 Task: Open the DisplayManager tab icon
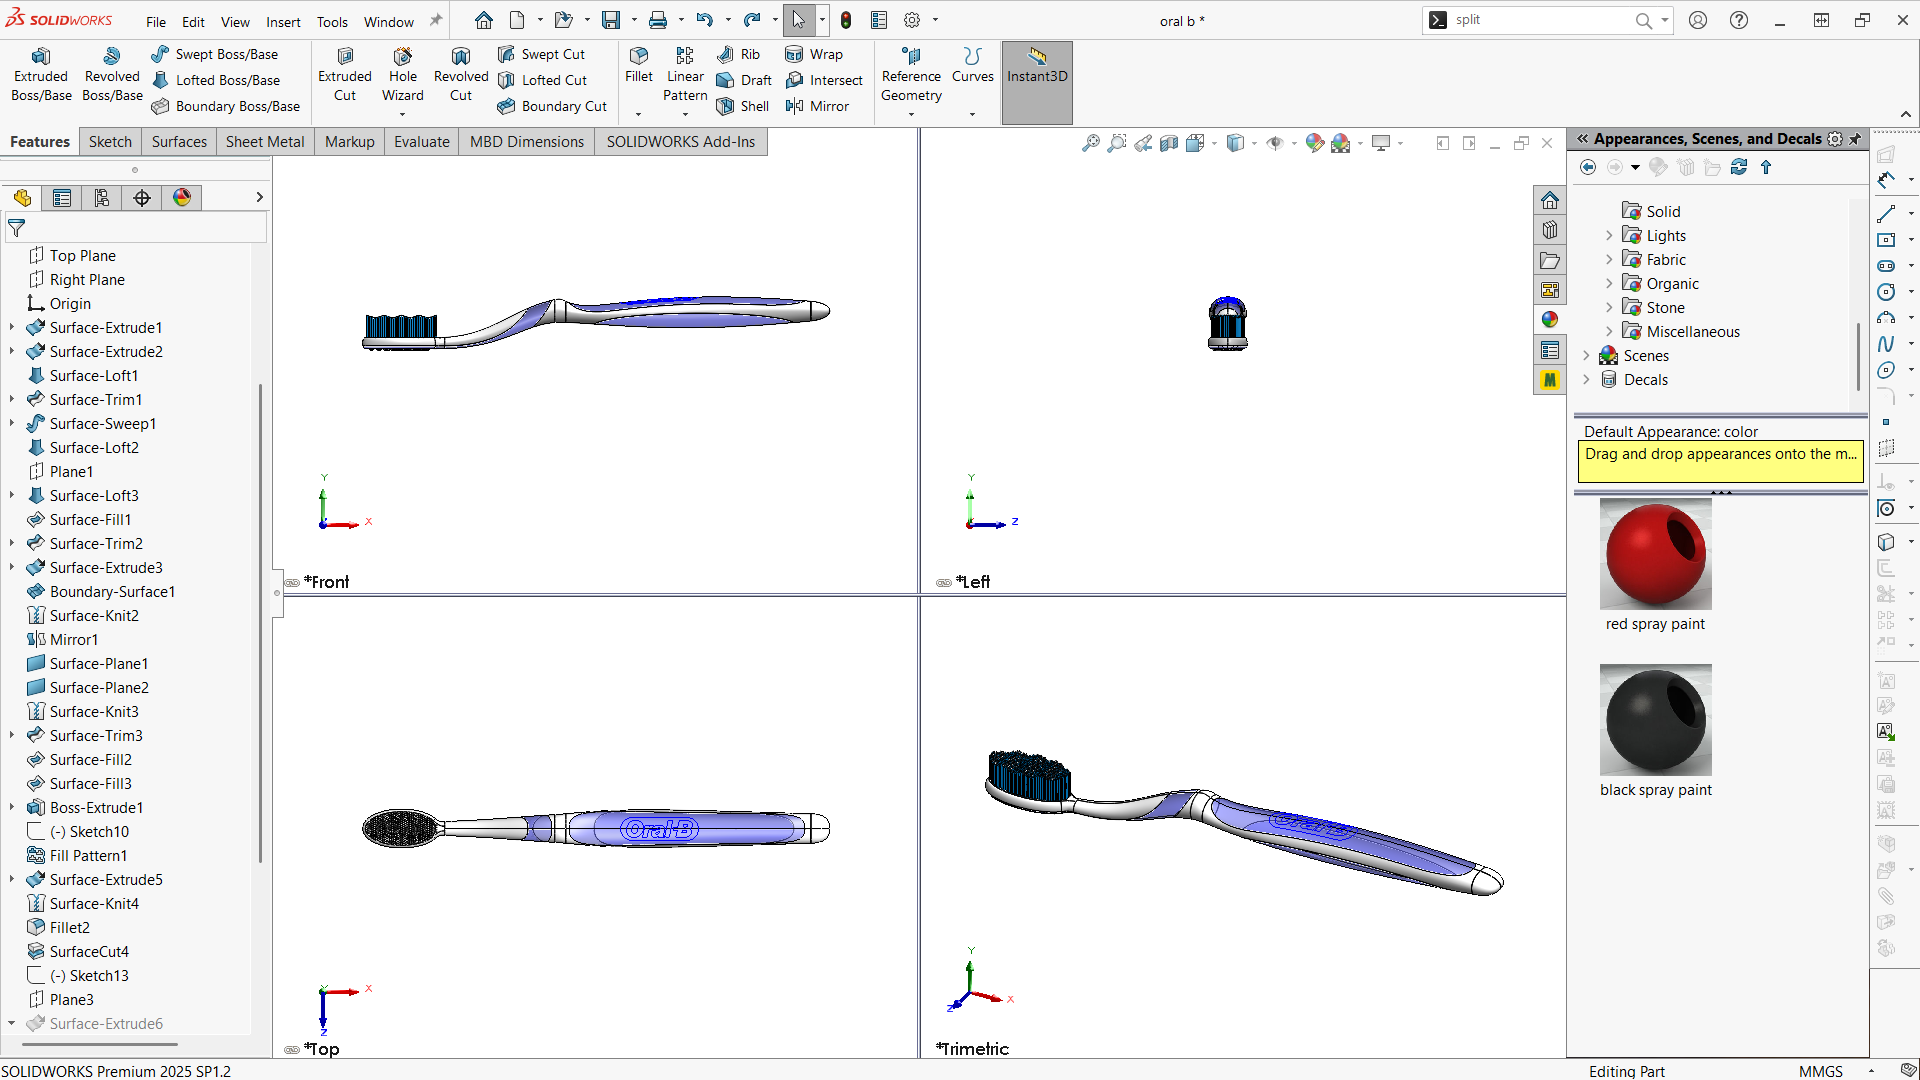182,198
